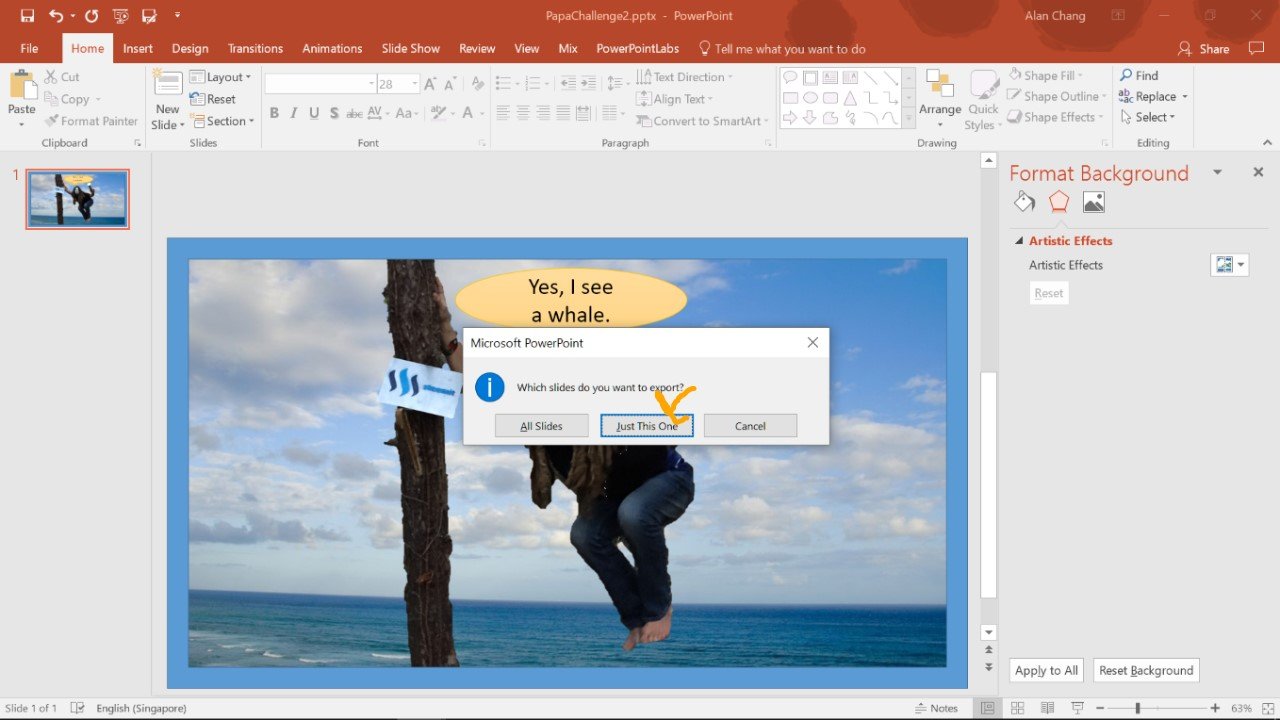
Task: Open Customize Quick Access Toolbar dropdown
Action: [x=177, y=16]
